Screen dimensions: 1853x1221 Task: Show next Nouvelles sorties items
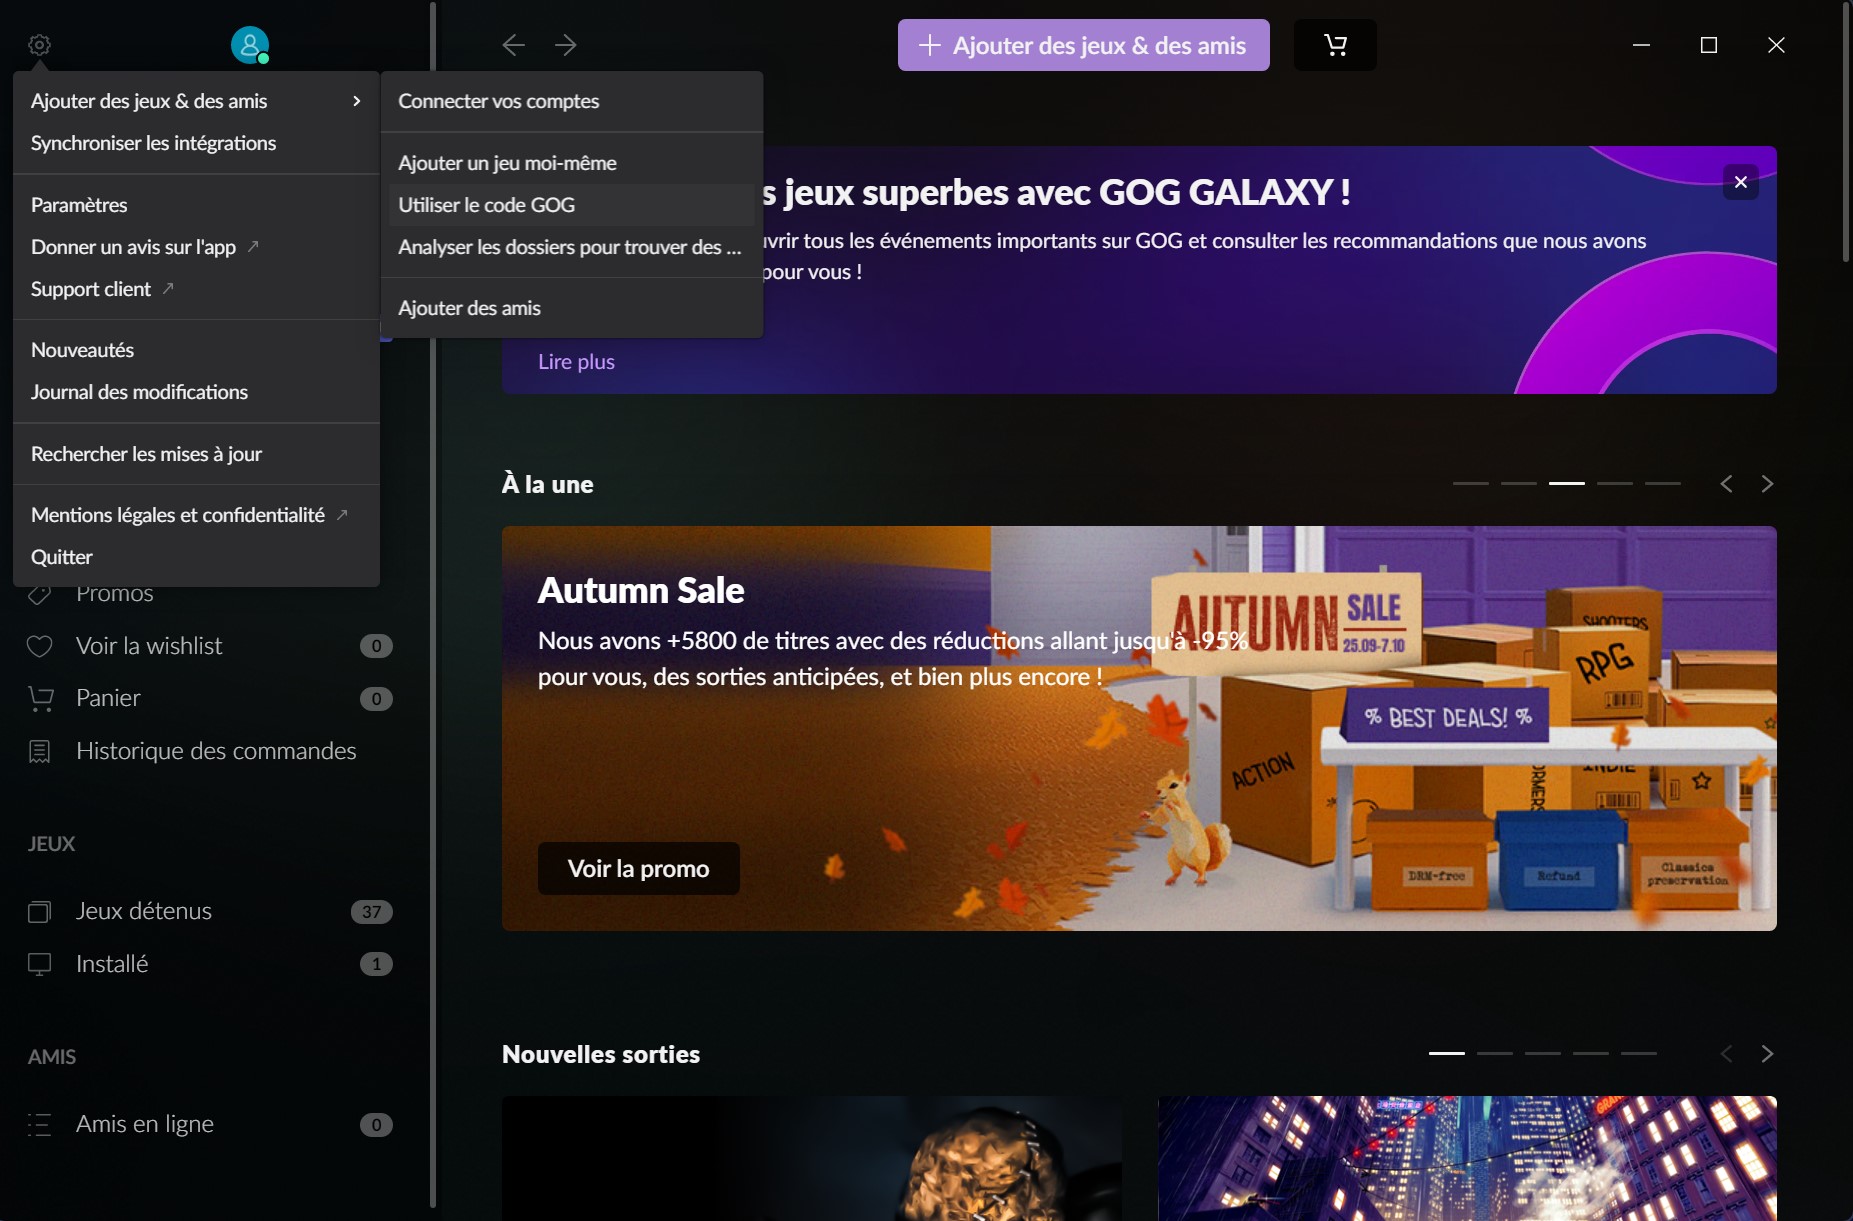coord(1767,1054)
